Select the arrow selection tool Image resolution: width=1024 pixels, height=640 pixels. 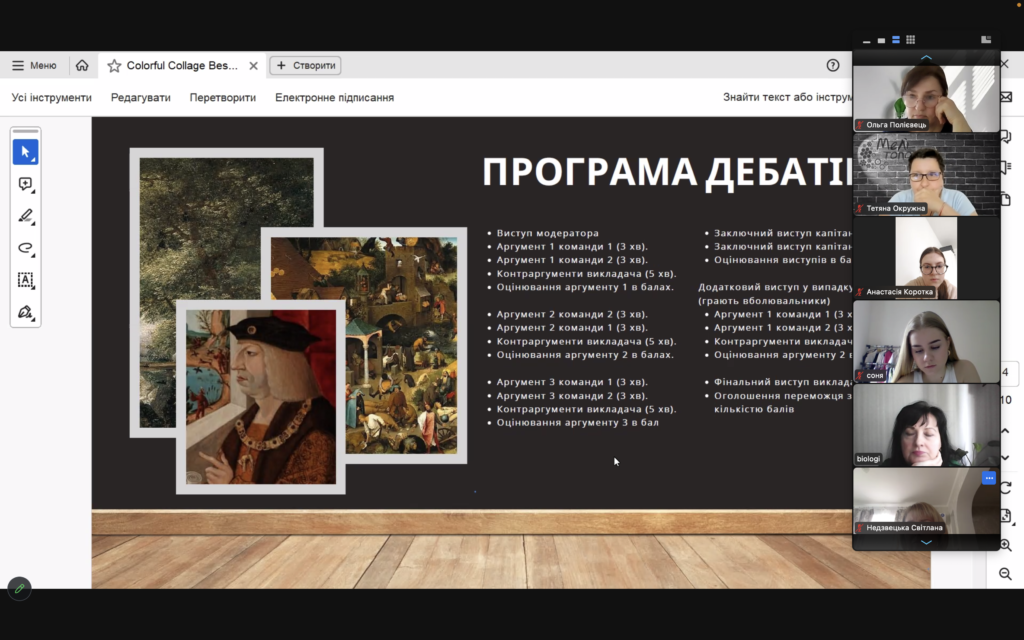[x=25, y=152]
